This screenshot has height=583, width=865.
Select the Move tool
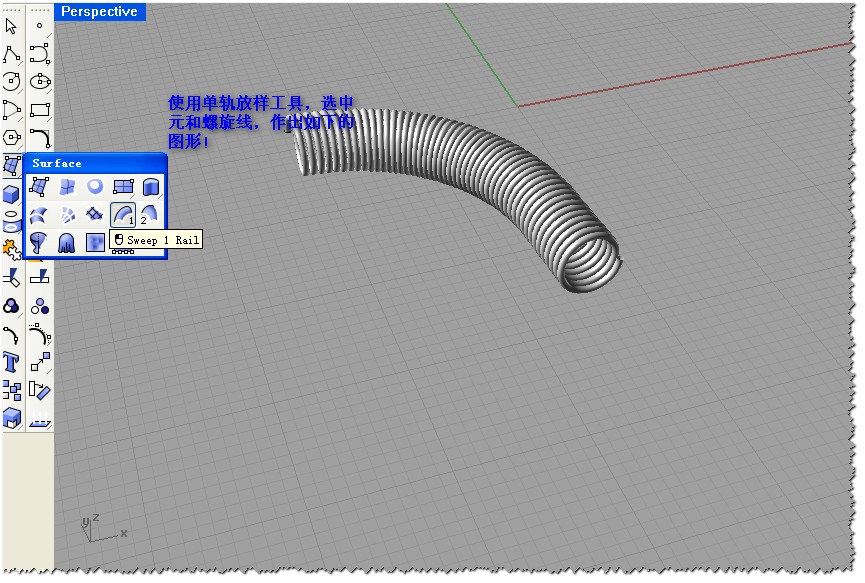(40, 362)
